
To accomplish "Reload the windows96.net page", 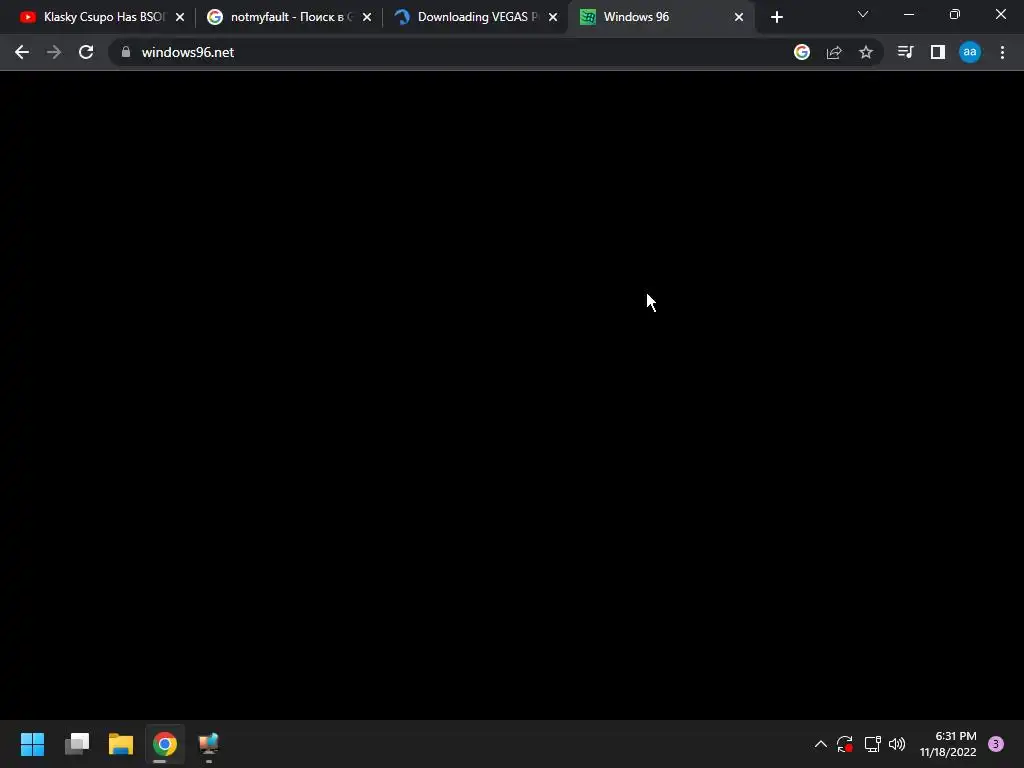I will pos(86,52).
